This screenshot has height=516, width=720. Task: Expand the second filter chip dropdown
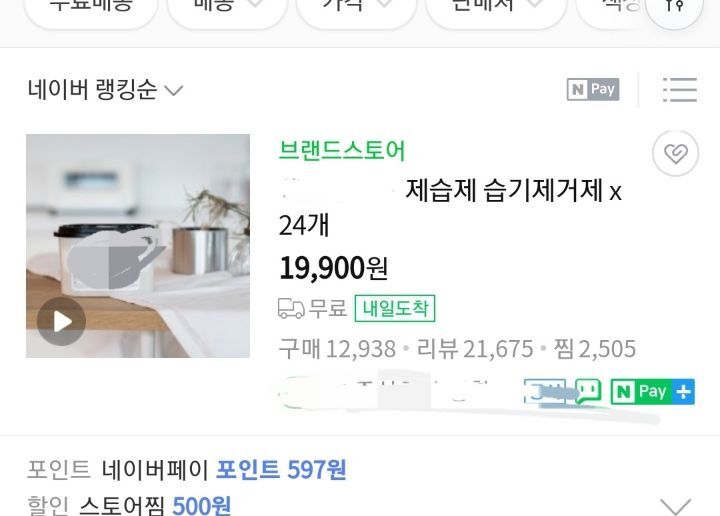pyautogui.click(x=227, y=10)
